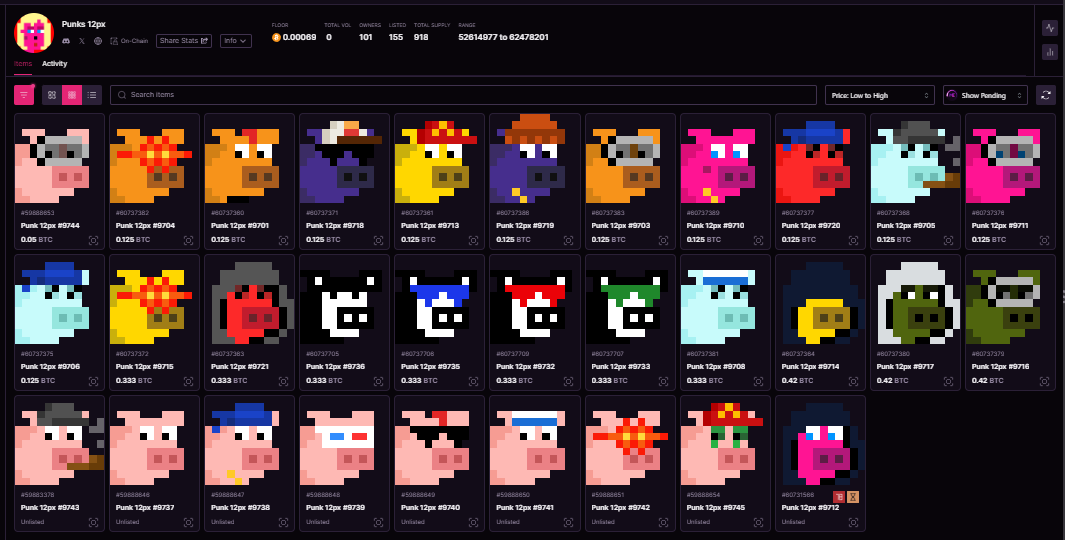Open the collection's Discord link icon

[66, 41]
